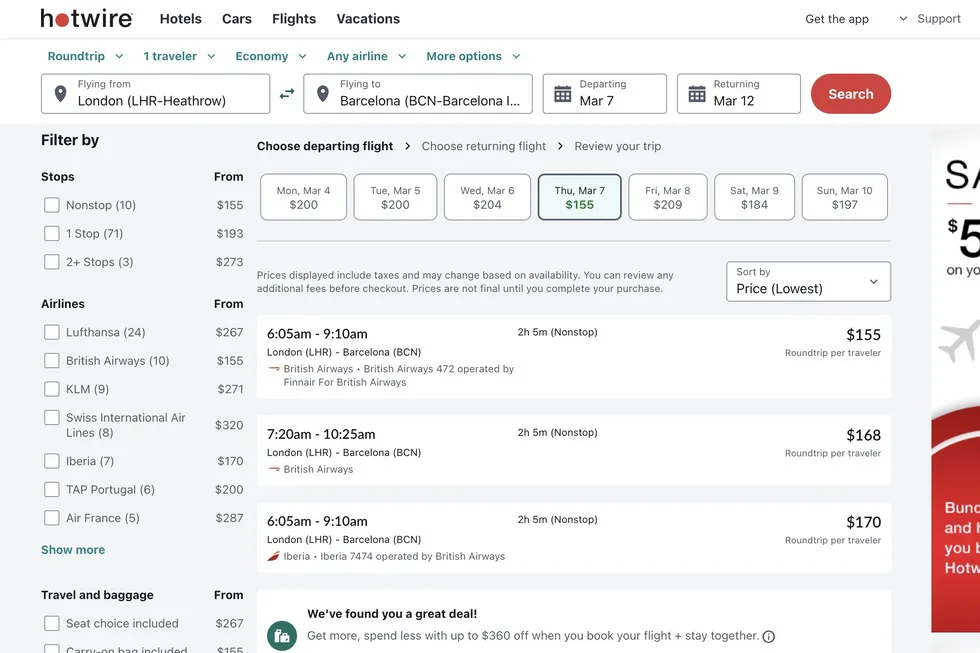
Task: Select the Tue, Mar 5 $200 date tab
Action: (x=395, y=197)
